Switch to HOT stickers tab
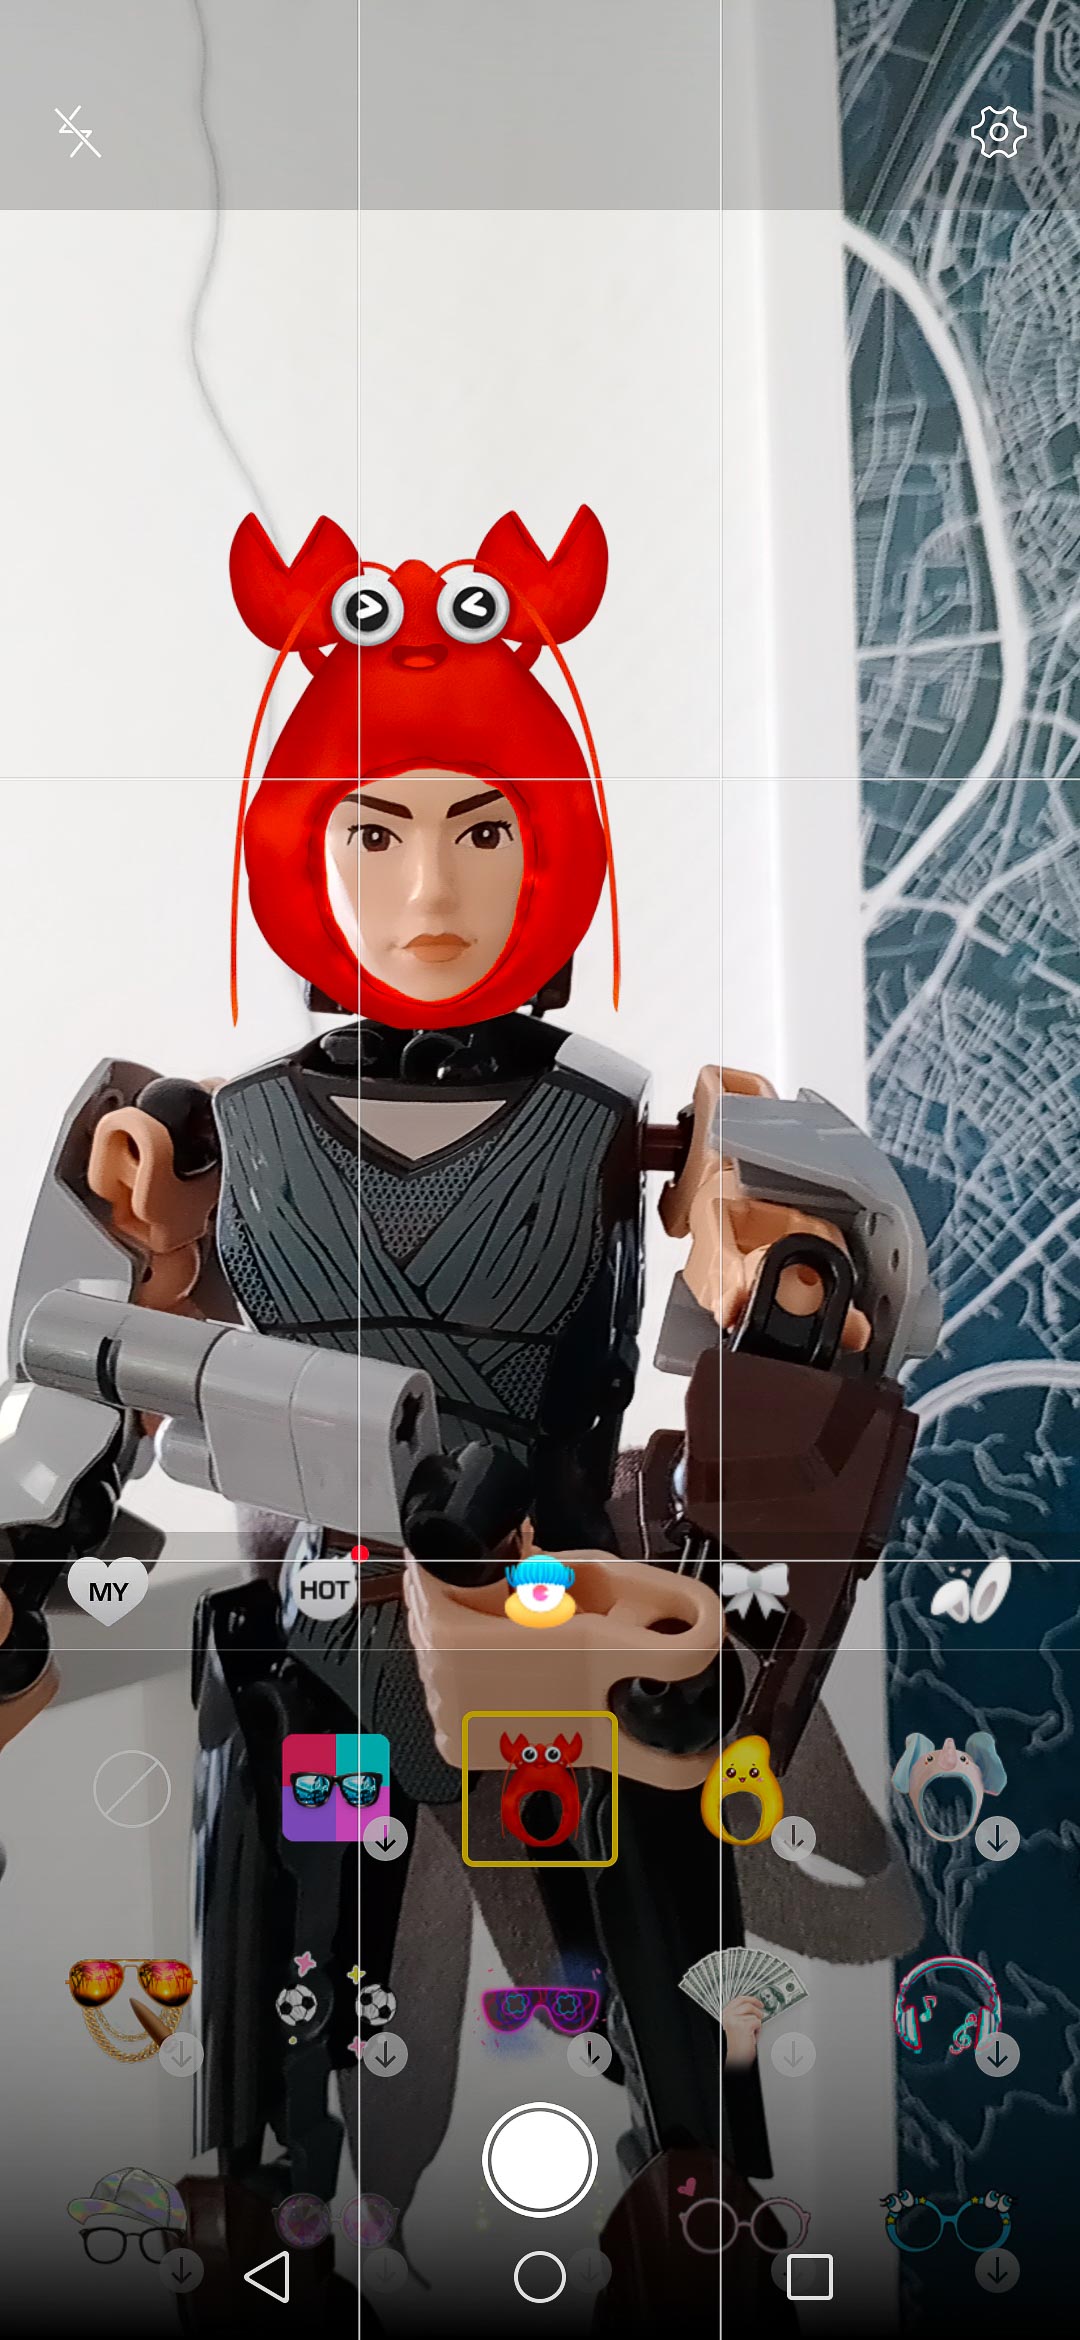The width and height of the screenshot is (1080, 2340). [324, 1589]
